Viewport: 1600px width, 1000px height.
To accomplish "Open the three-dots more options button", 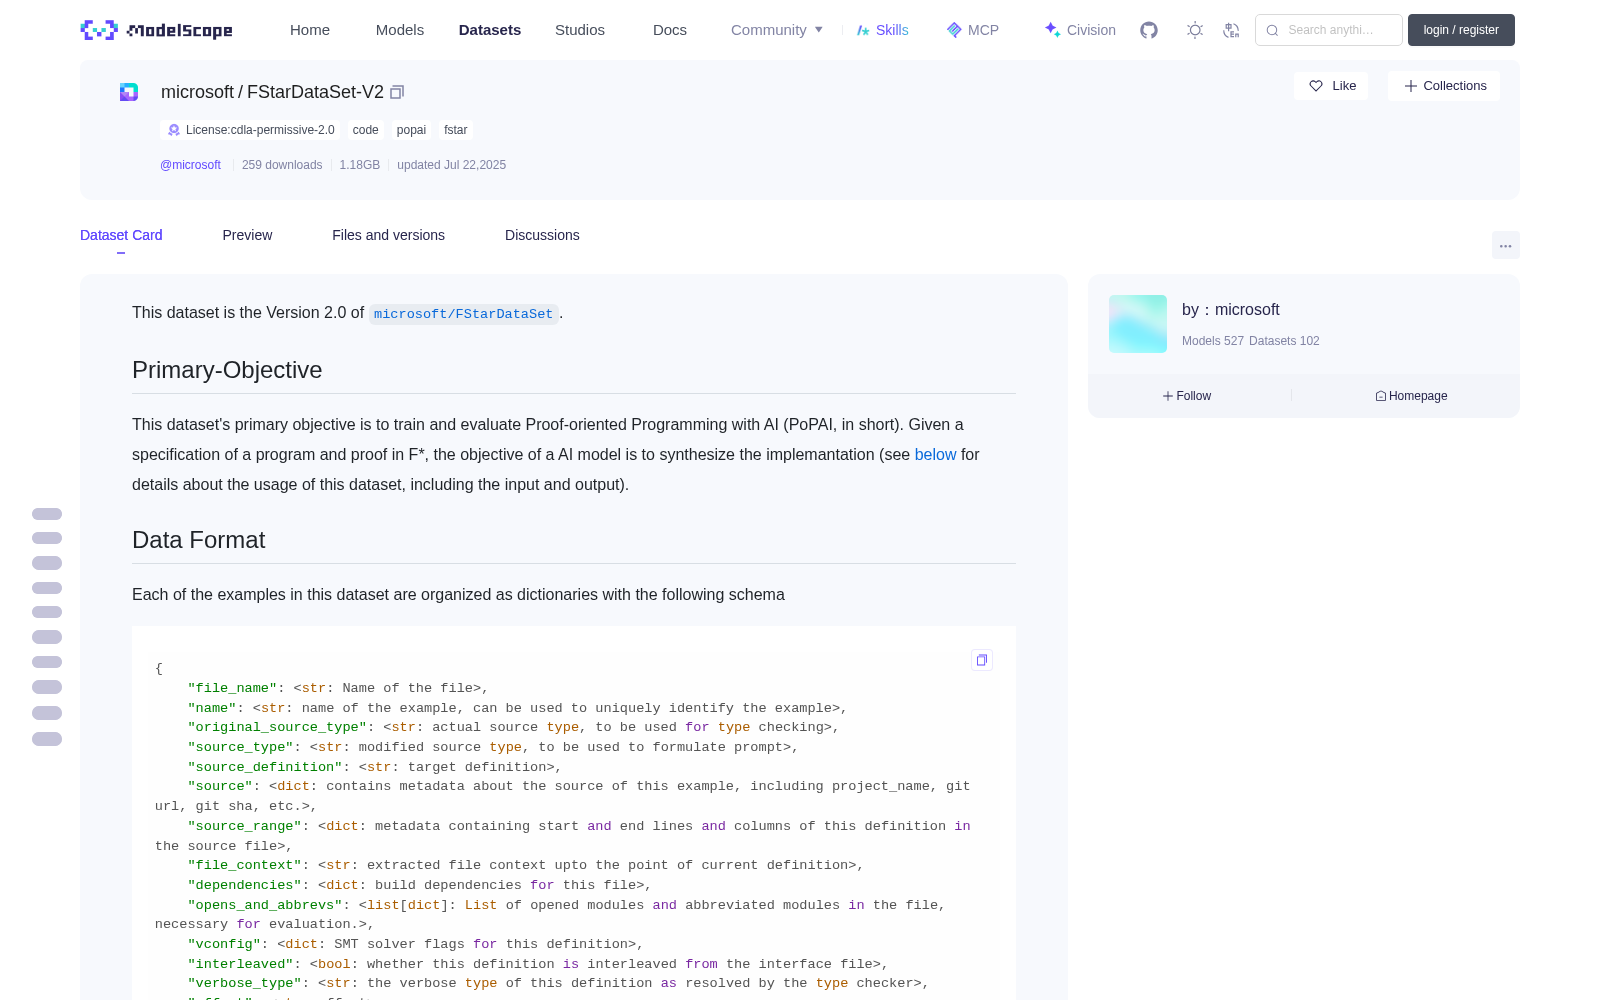I will (x=1506, y=245).
